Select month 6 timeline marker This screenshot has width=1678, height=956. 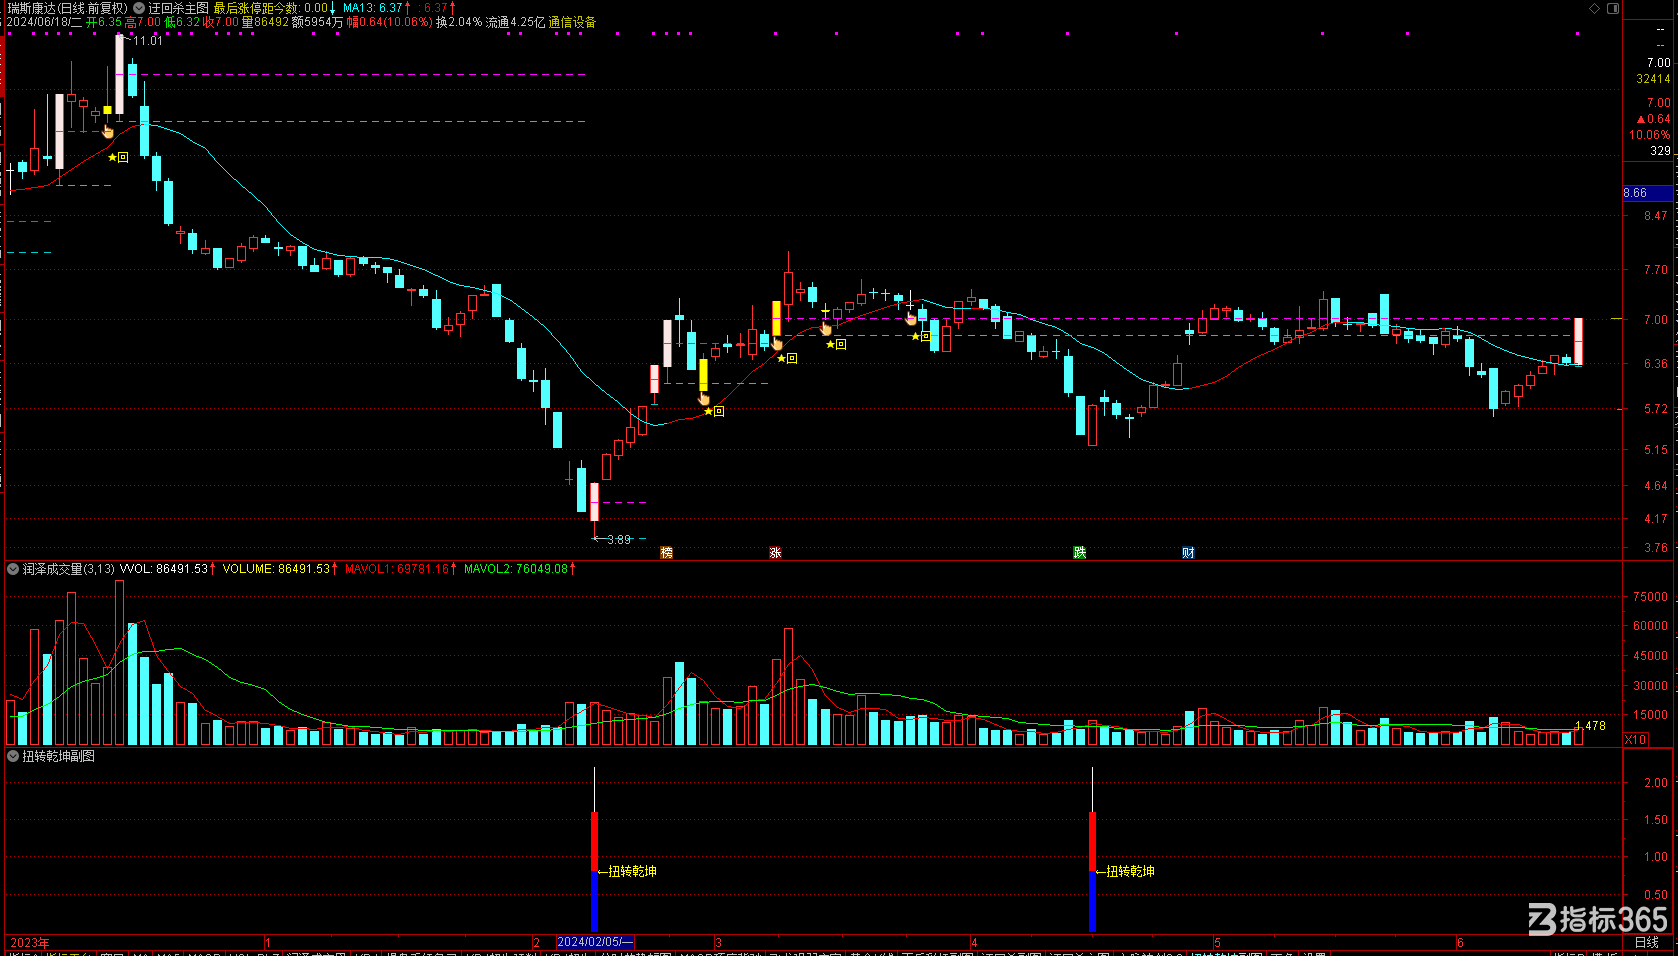click(1460, 943)
